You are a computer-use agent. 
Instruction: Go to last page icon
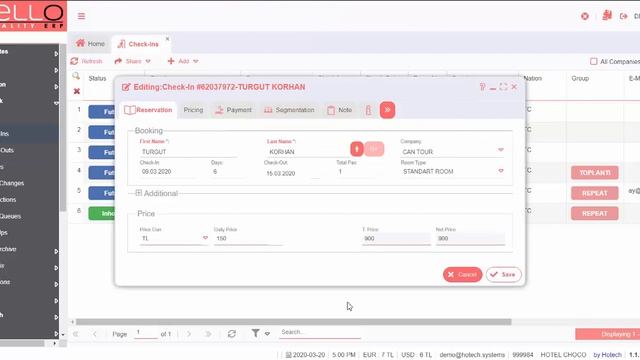coord(208,334)
